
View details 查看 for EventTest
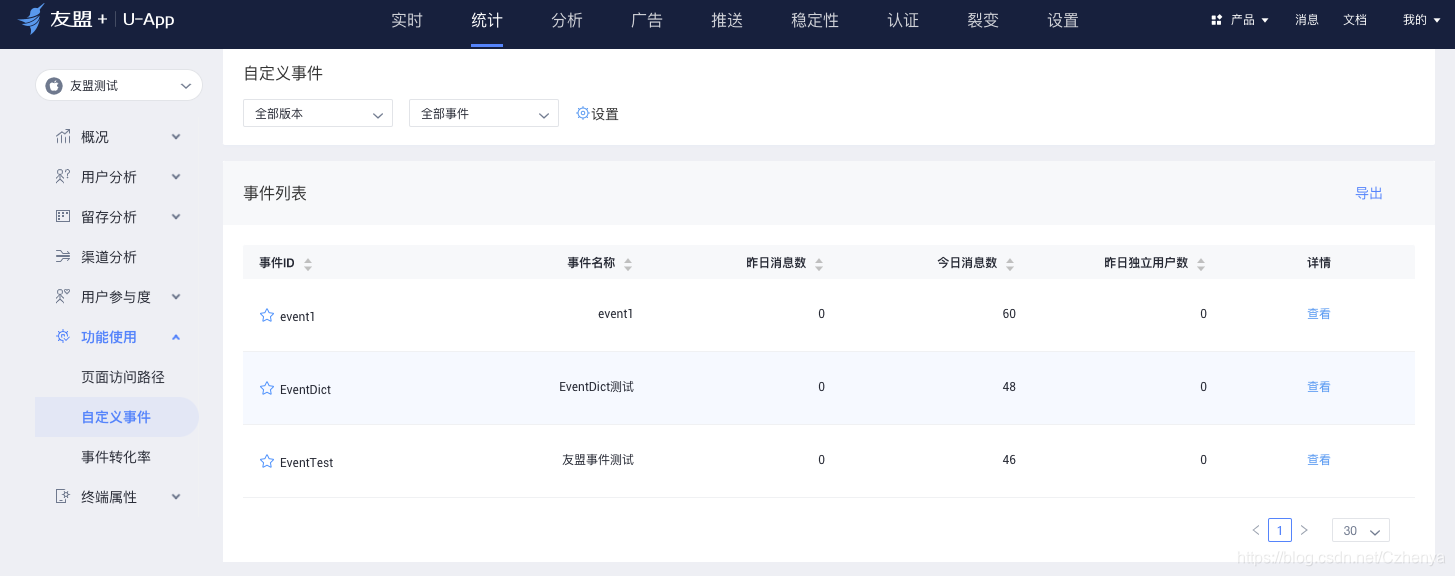point(1319,460)
